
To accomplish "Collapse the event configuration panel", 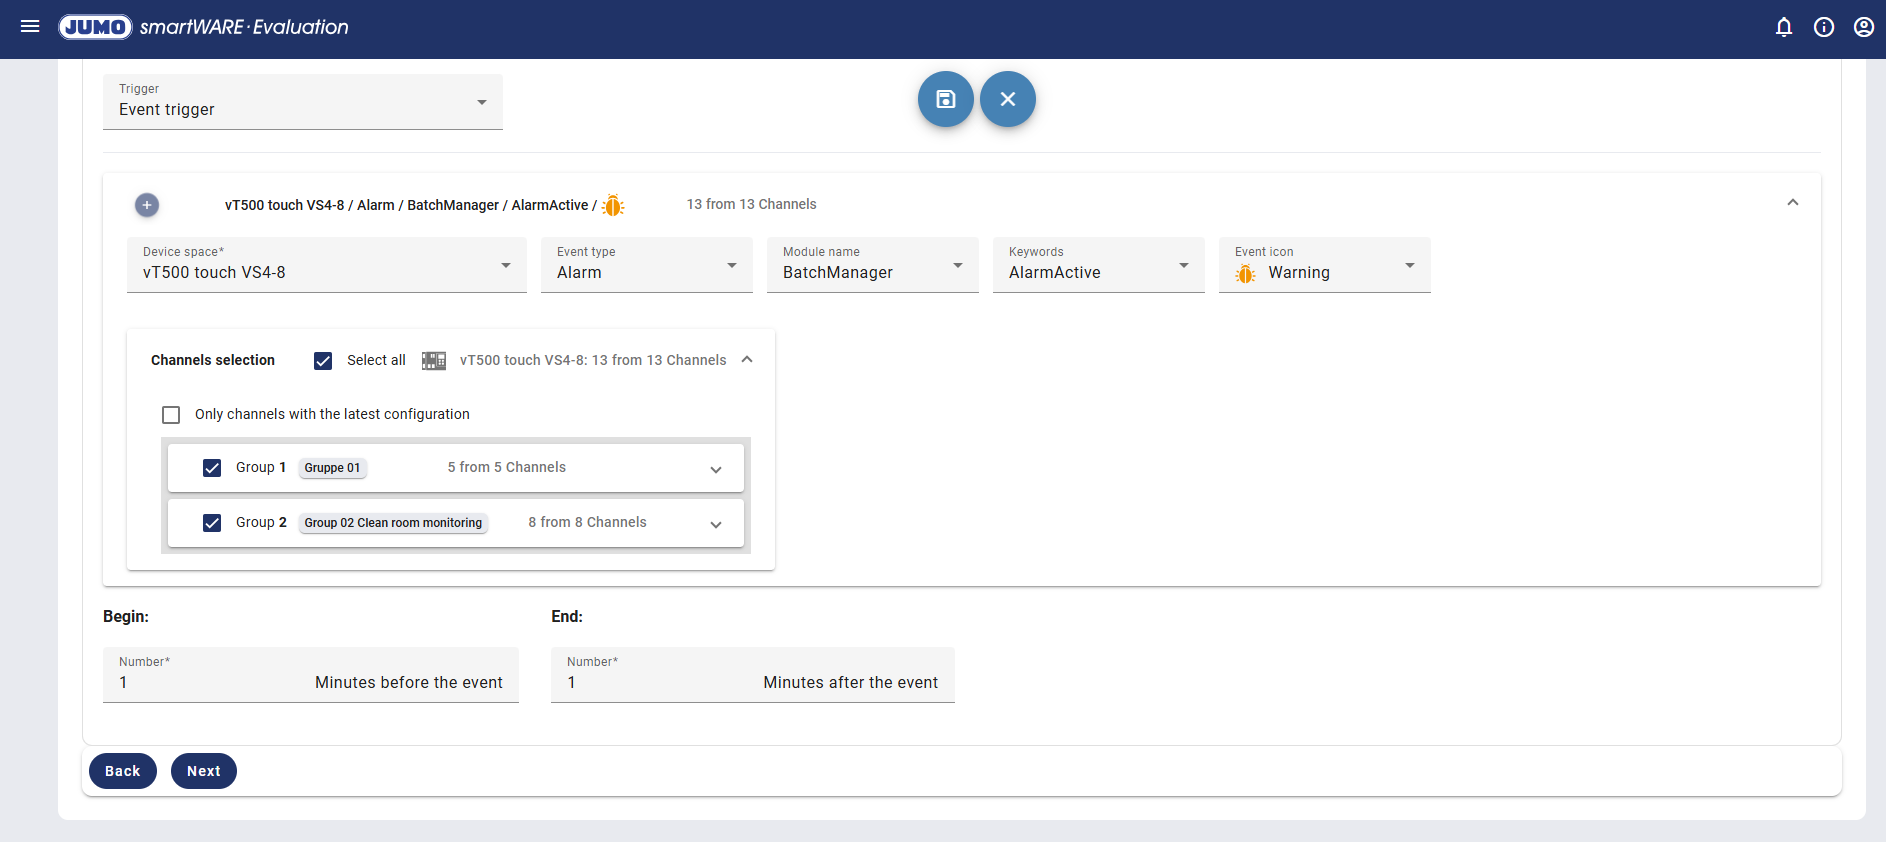I will 1792,203.
